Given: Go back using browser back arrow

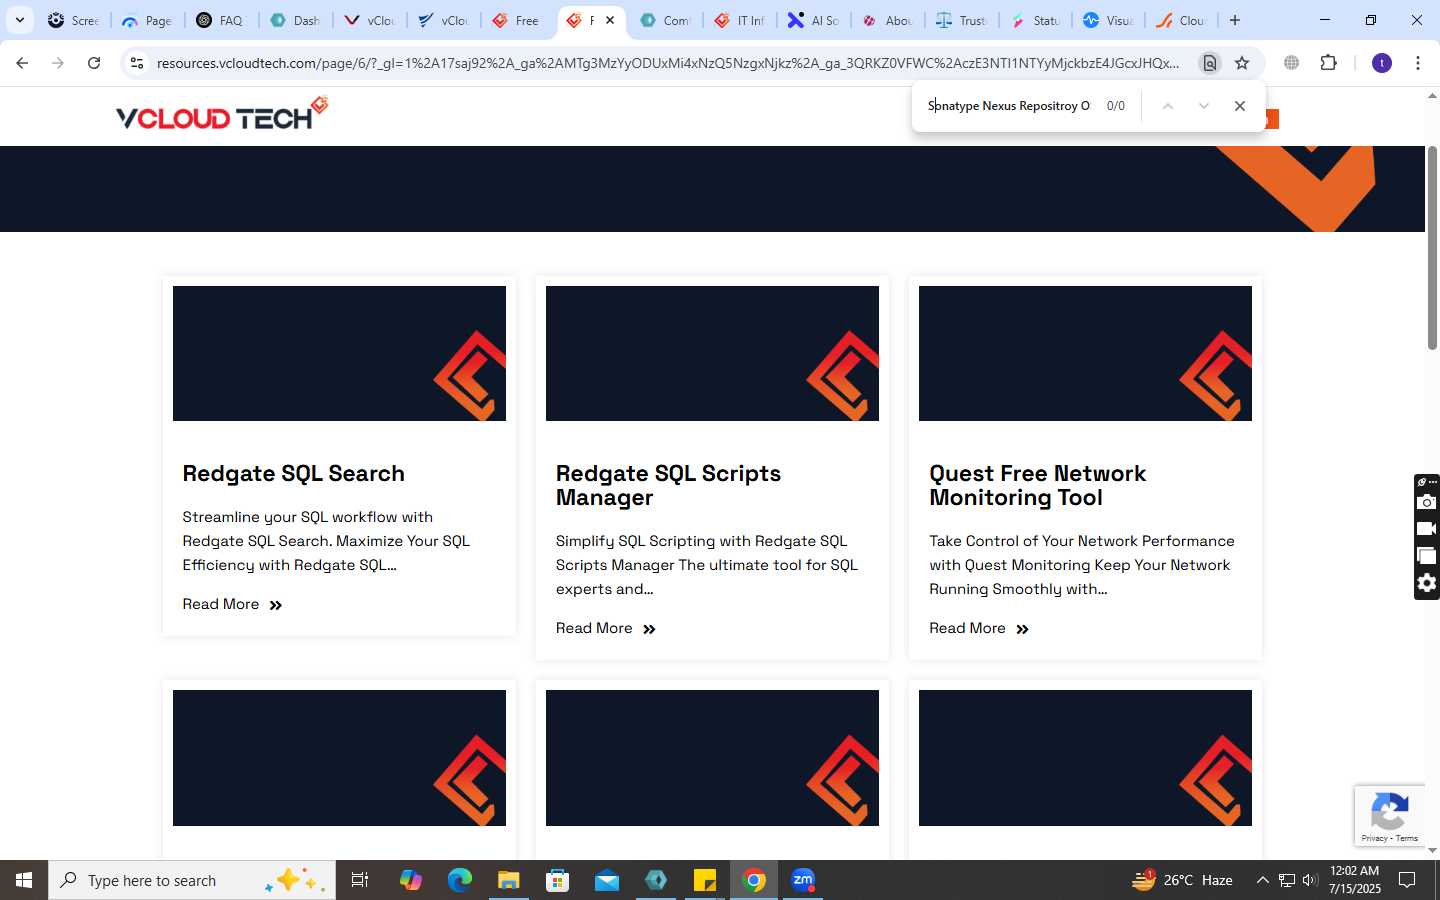Looking at the screenshot, I should [x=22, y=63].
